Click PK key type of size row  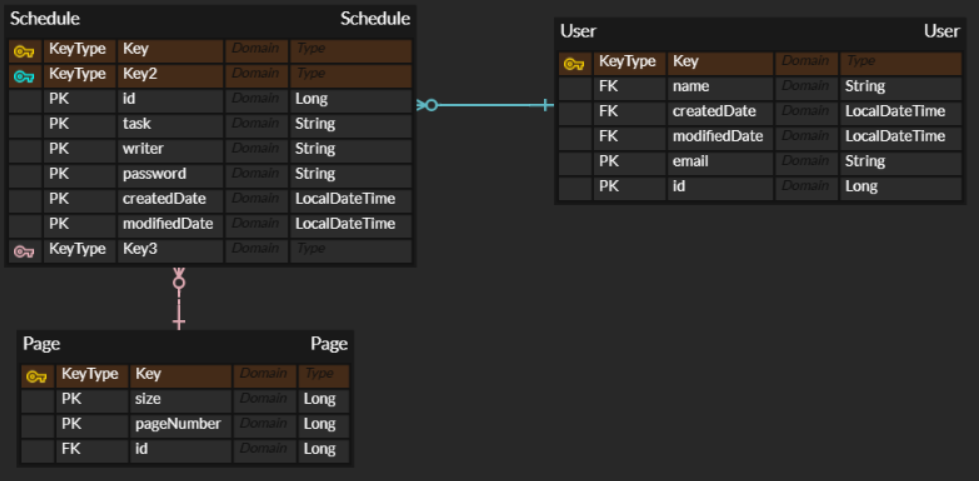pyautogui.click(x=92, y=401)
